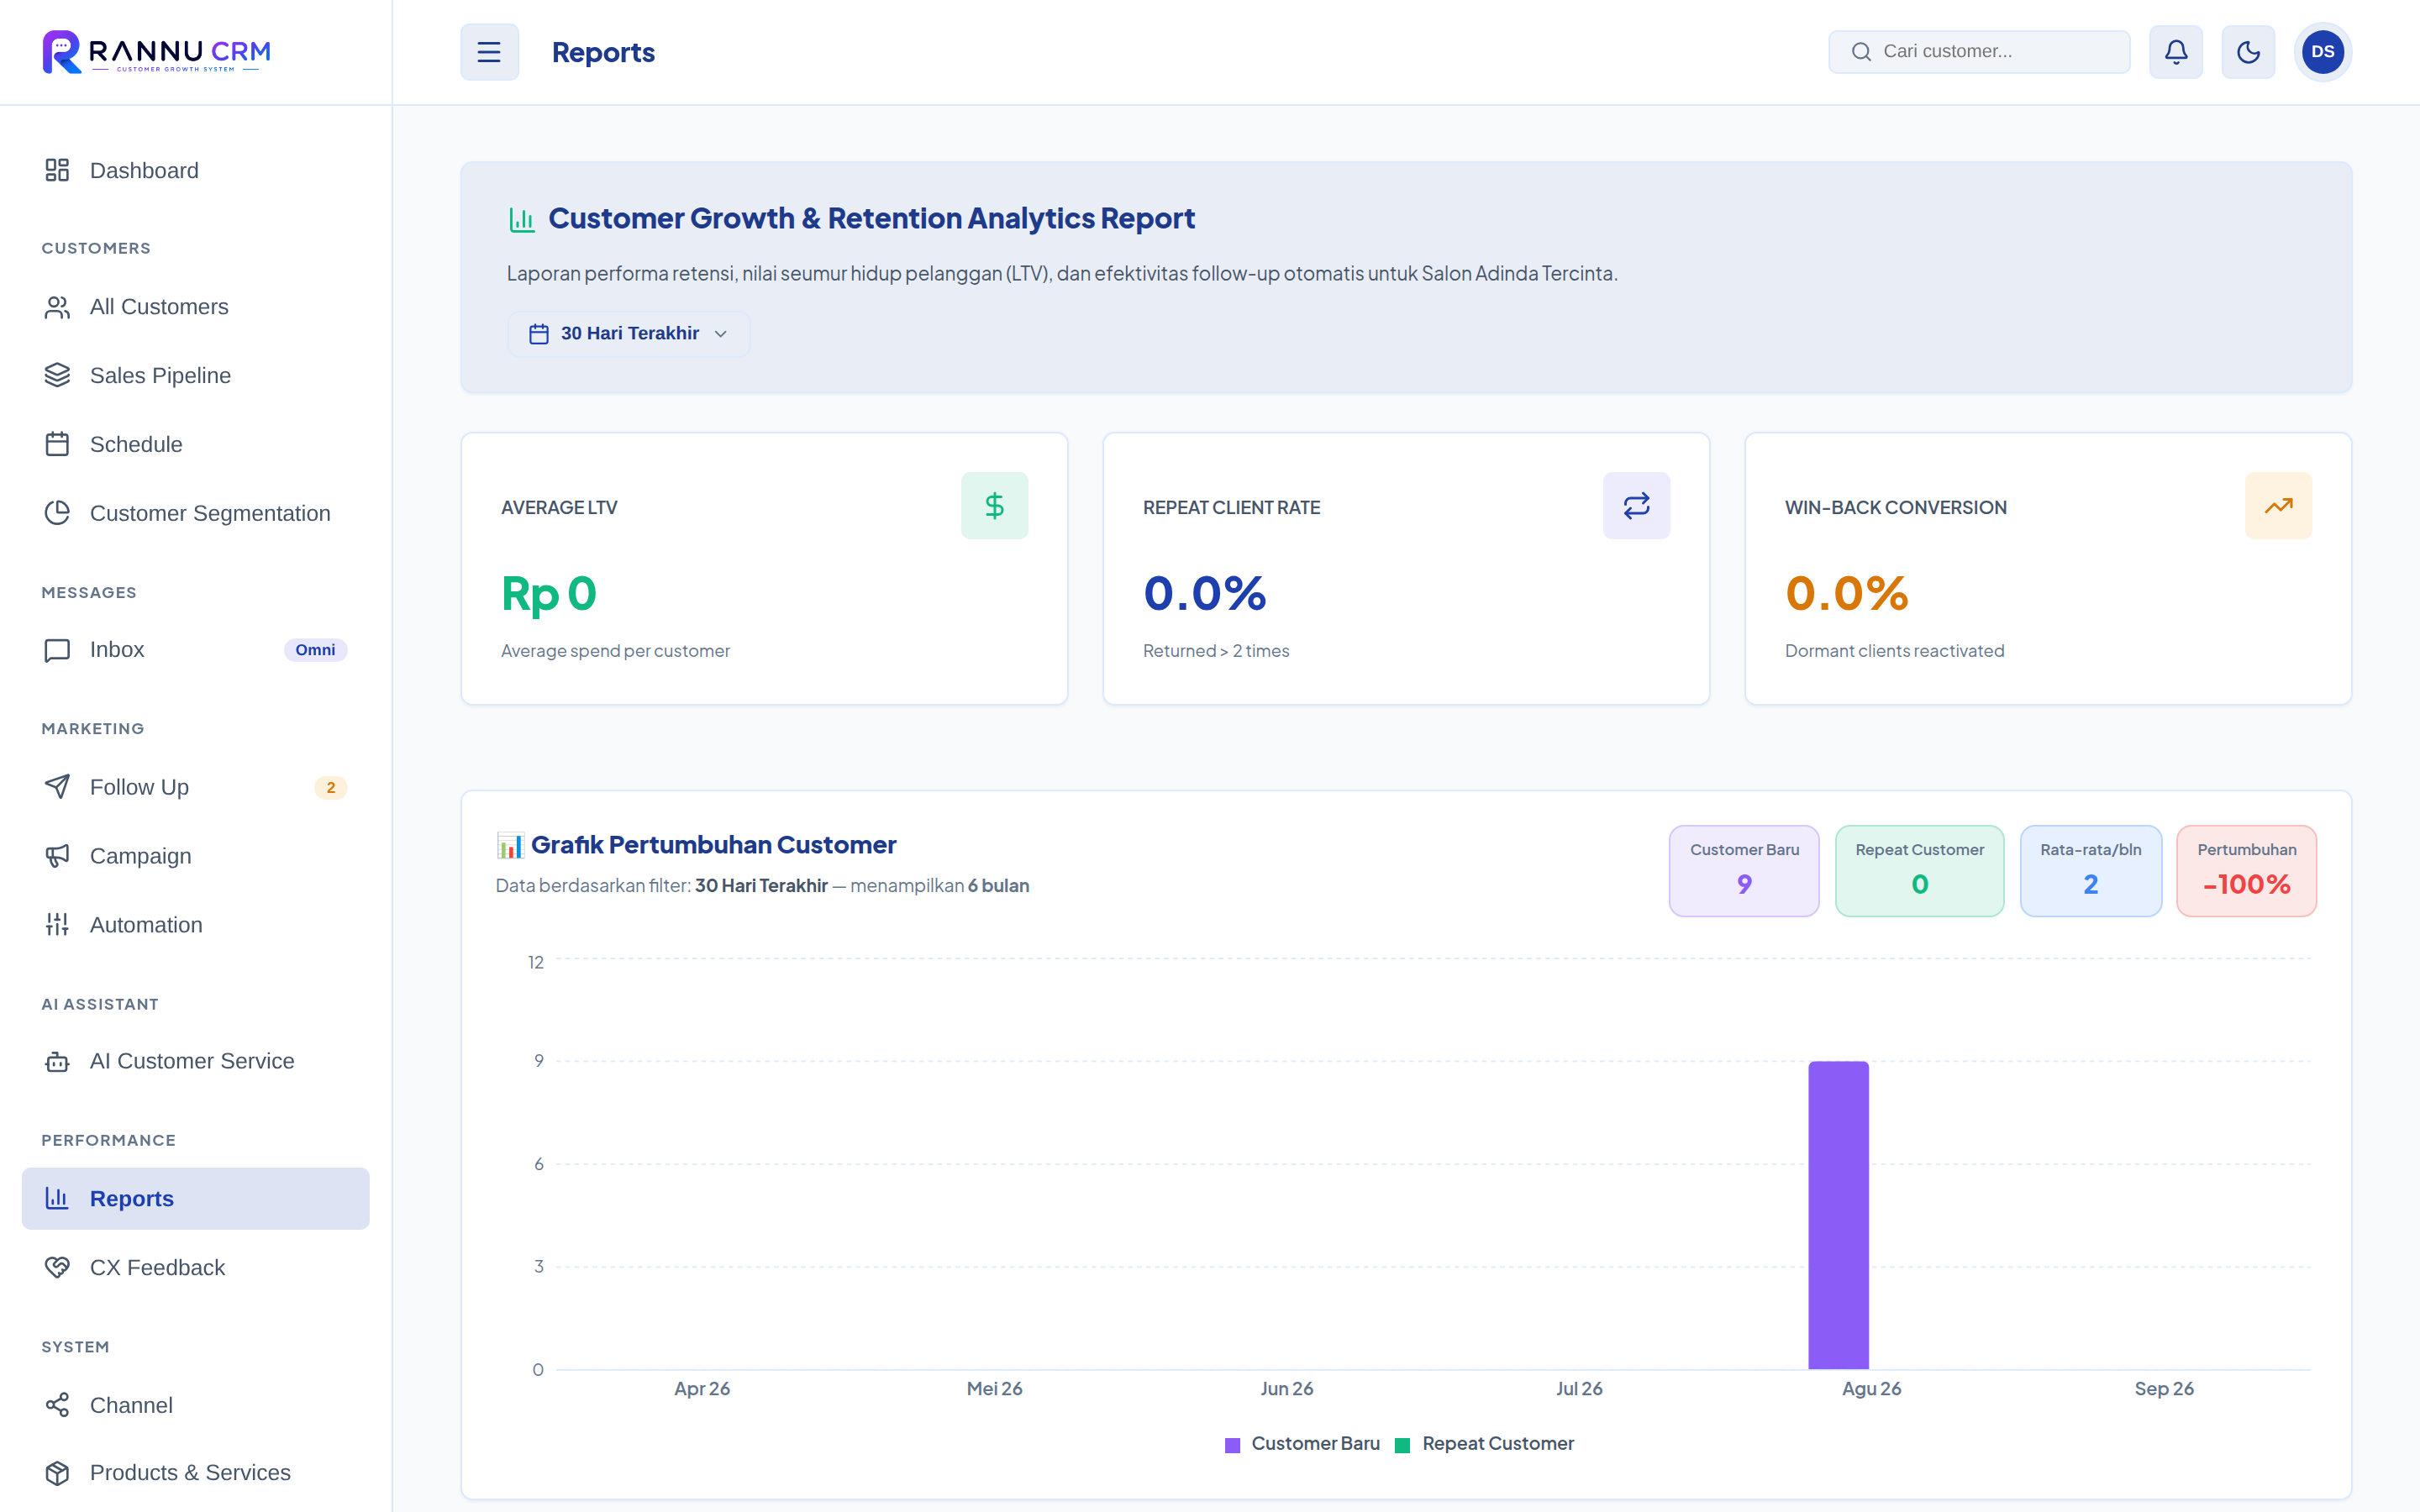
Task: Click 'Dormant clients reactivated' caption
Action: click(1894, 651)
